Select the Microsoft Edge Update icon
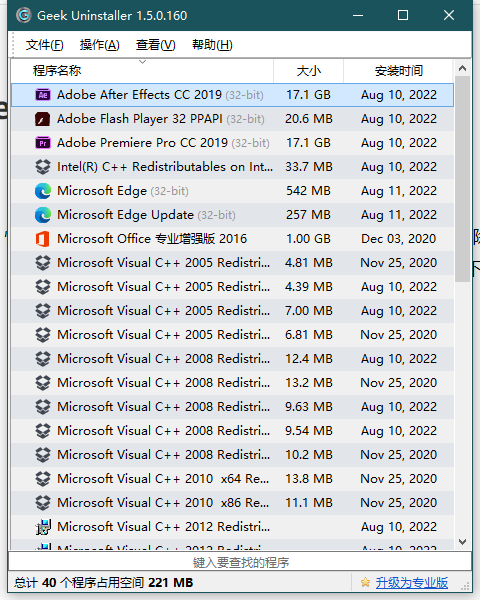 [x=43, y=215]
